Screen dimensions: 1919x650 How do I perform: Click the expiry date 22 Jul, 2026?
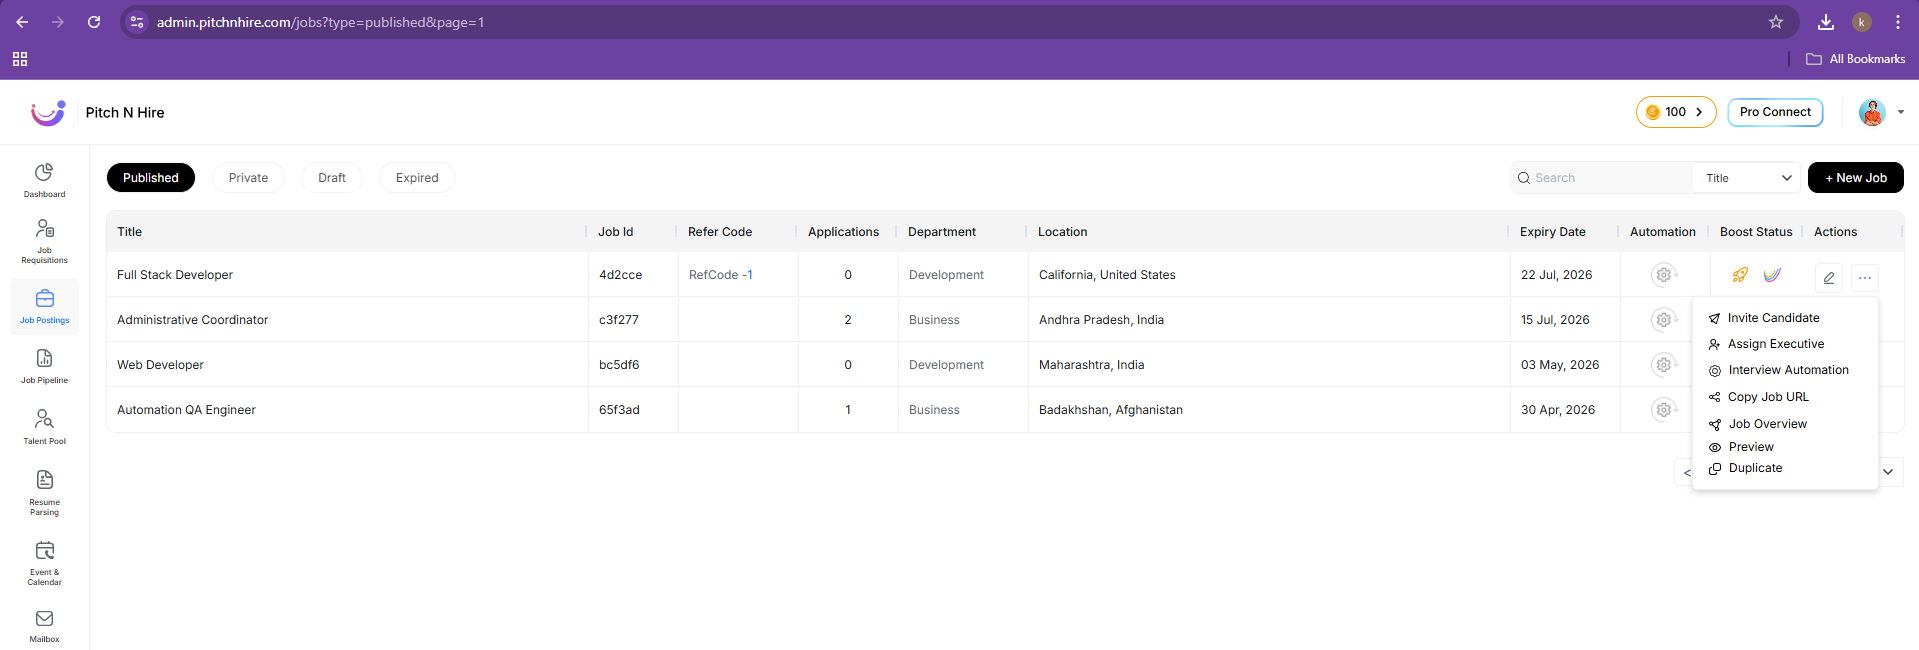click(1556, 275)
